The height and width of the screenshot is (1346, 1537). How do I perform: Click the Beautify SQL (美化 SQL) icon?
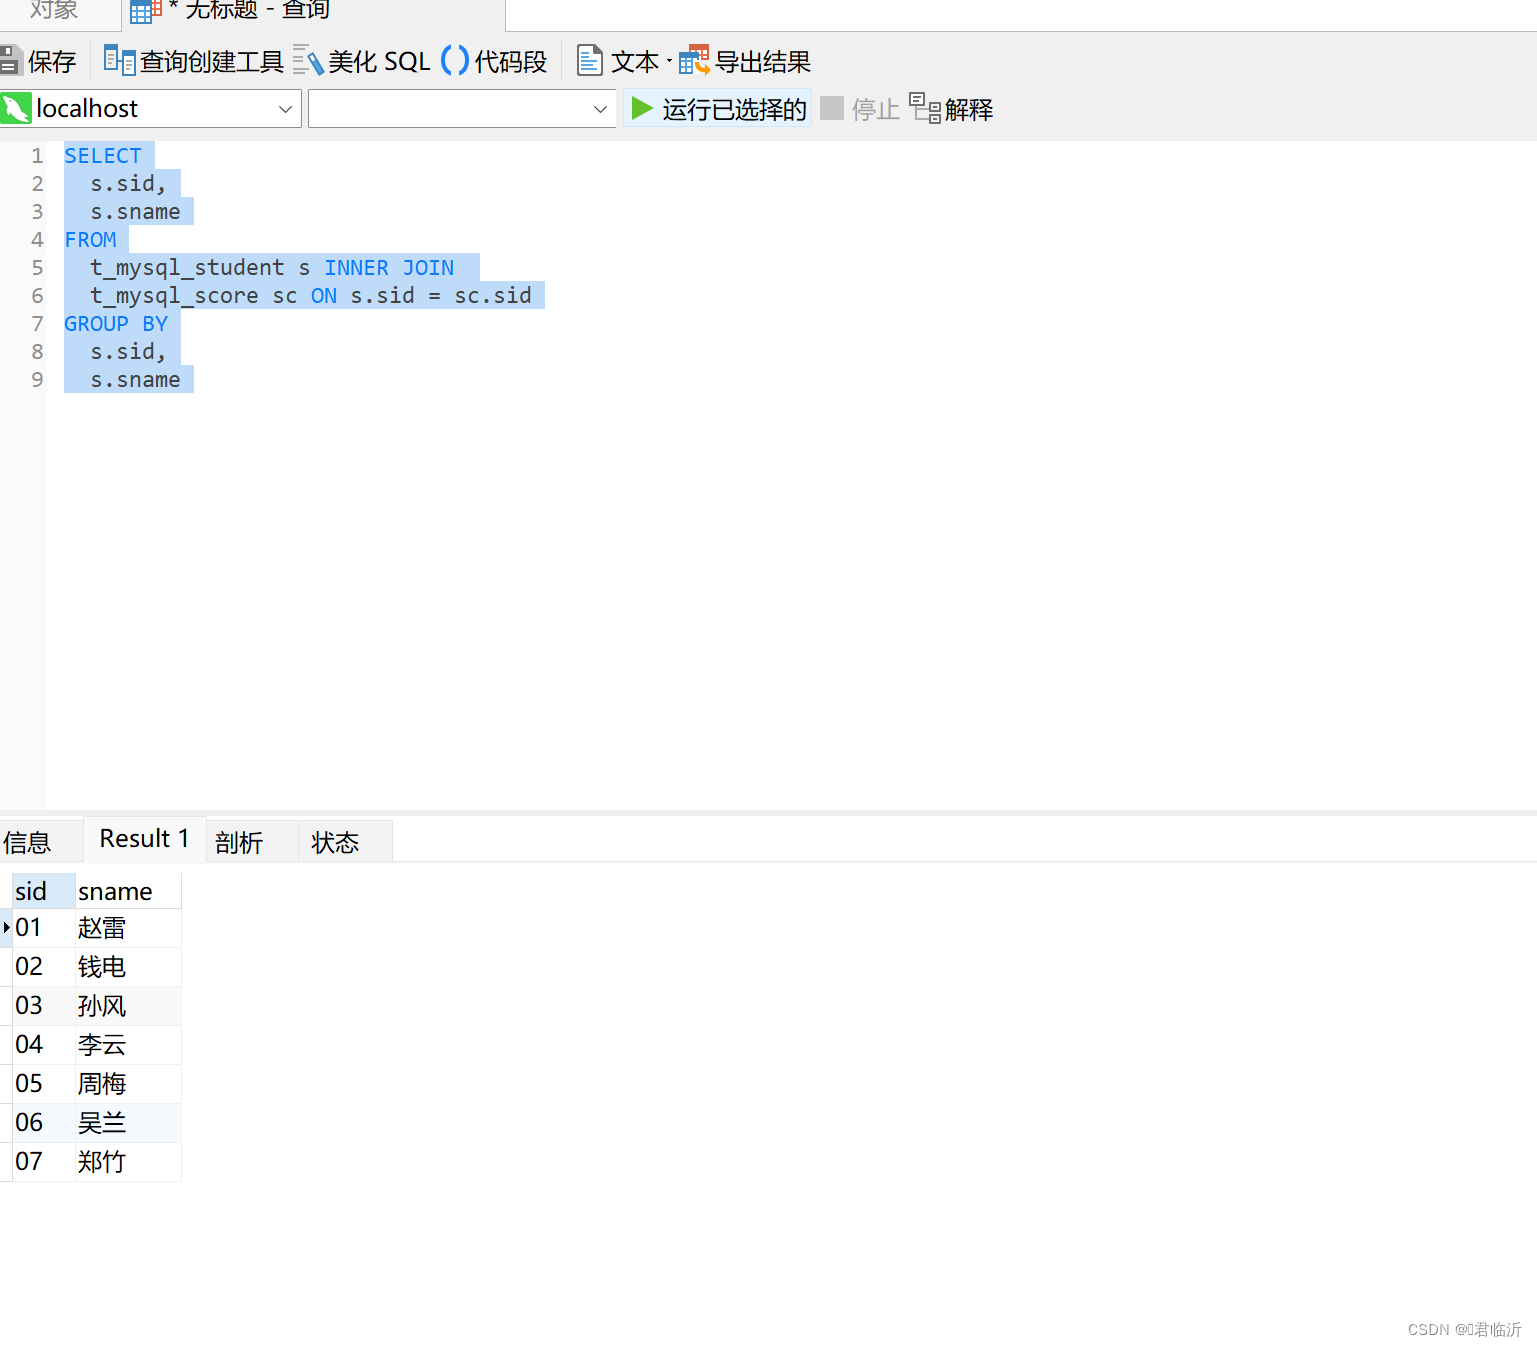coord(308,61)
